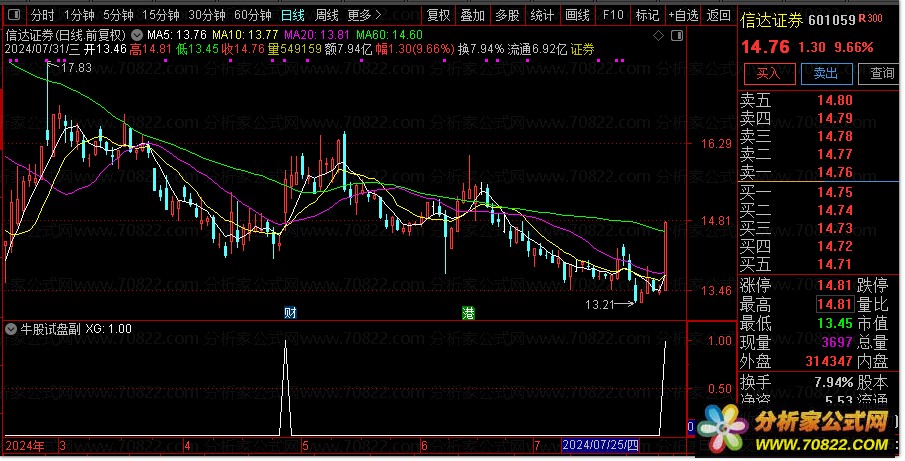This screenshot has width=905, height=461.
Task: Click the 叠加 overlay button
Action: [x=473, y=15]
